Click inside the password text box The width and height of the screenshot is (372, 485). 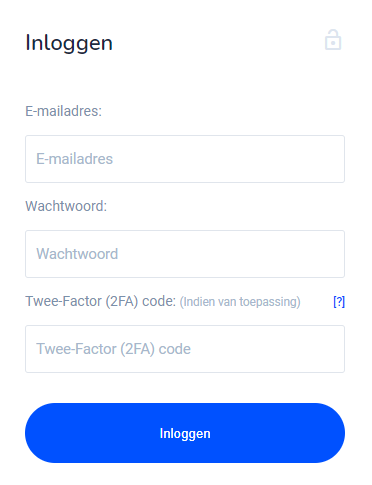pos(185,254)
